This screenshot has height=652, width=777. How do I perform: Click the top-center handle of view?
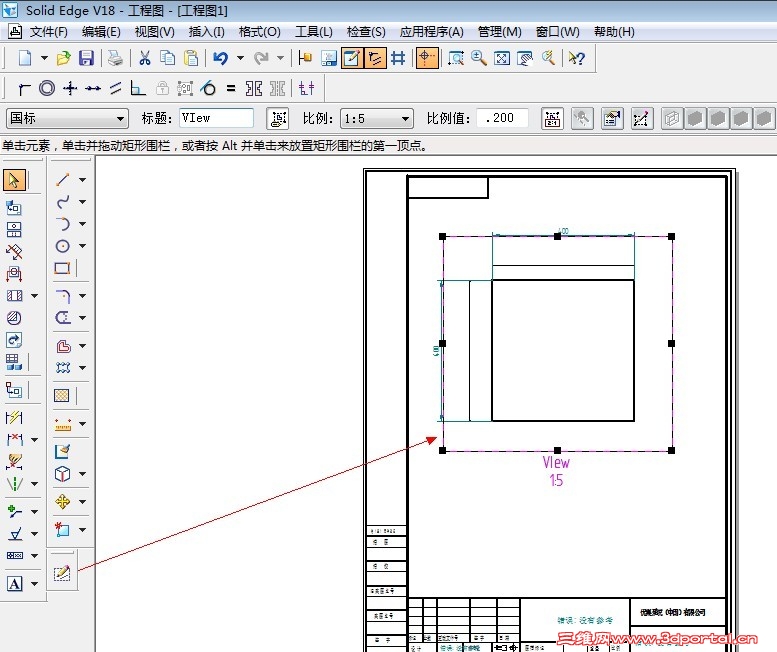tap(557, 236)
